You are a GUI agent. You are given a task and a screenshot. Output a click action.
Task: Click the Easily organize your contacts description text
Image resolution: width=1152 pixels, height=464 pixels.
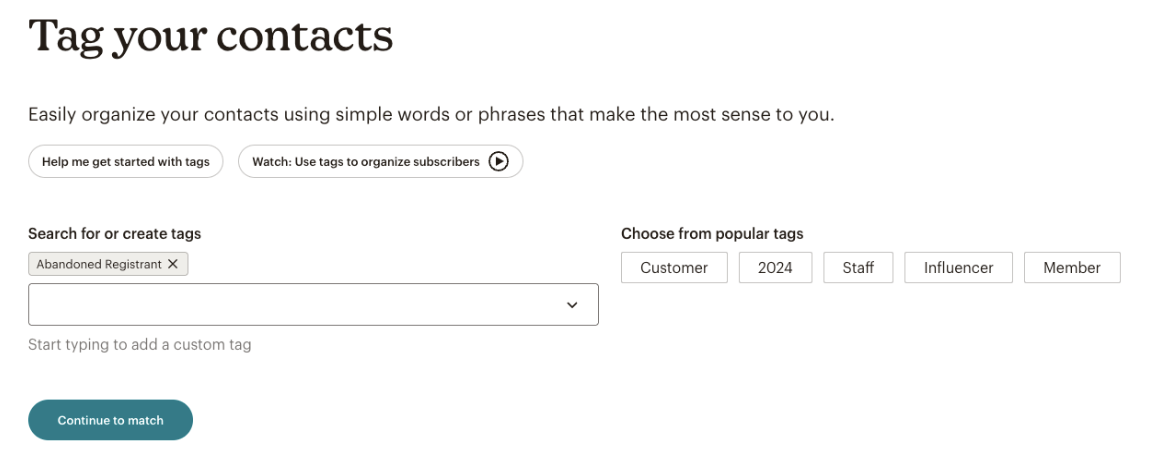[x=431, y=115]
